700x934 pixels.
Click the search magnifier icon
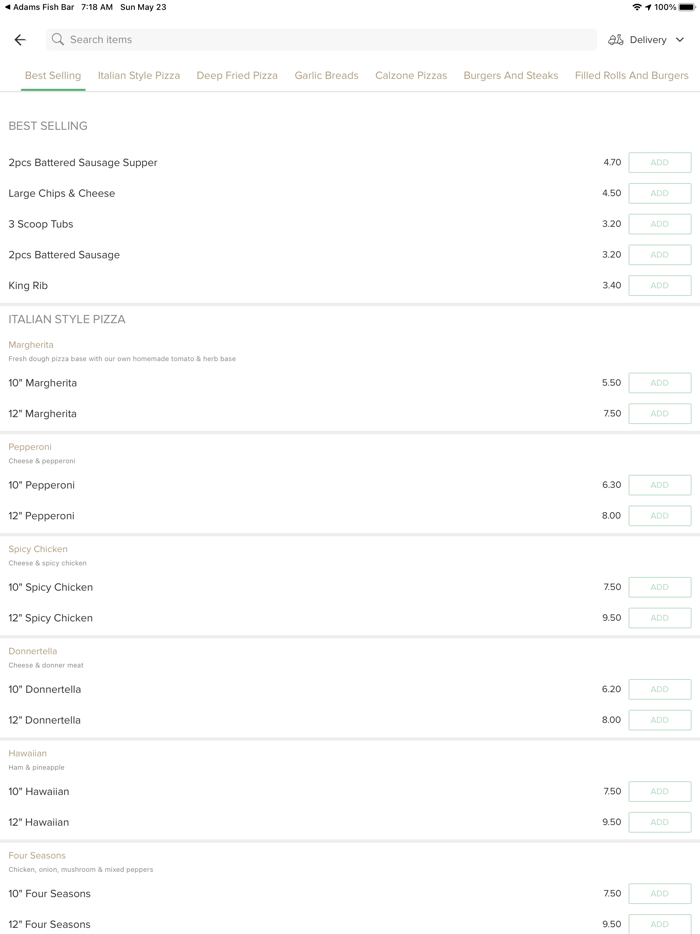pyautogui.click(x=58, y=40)
